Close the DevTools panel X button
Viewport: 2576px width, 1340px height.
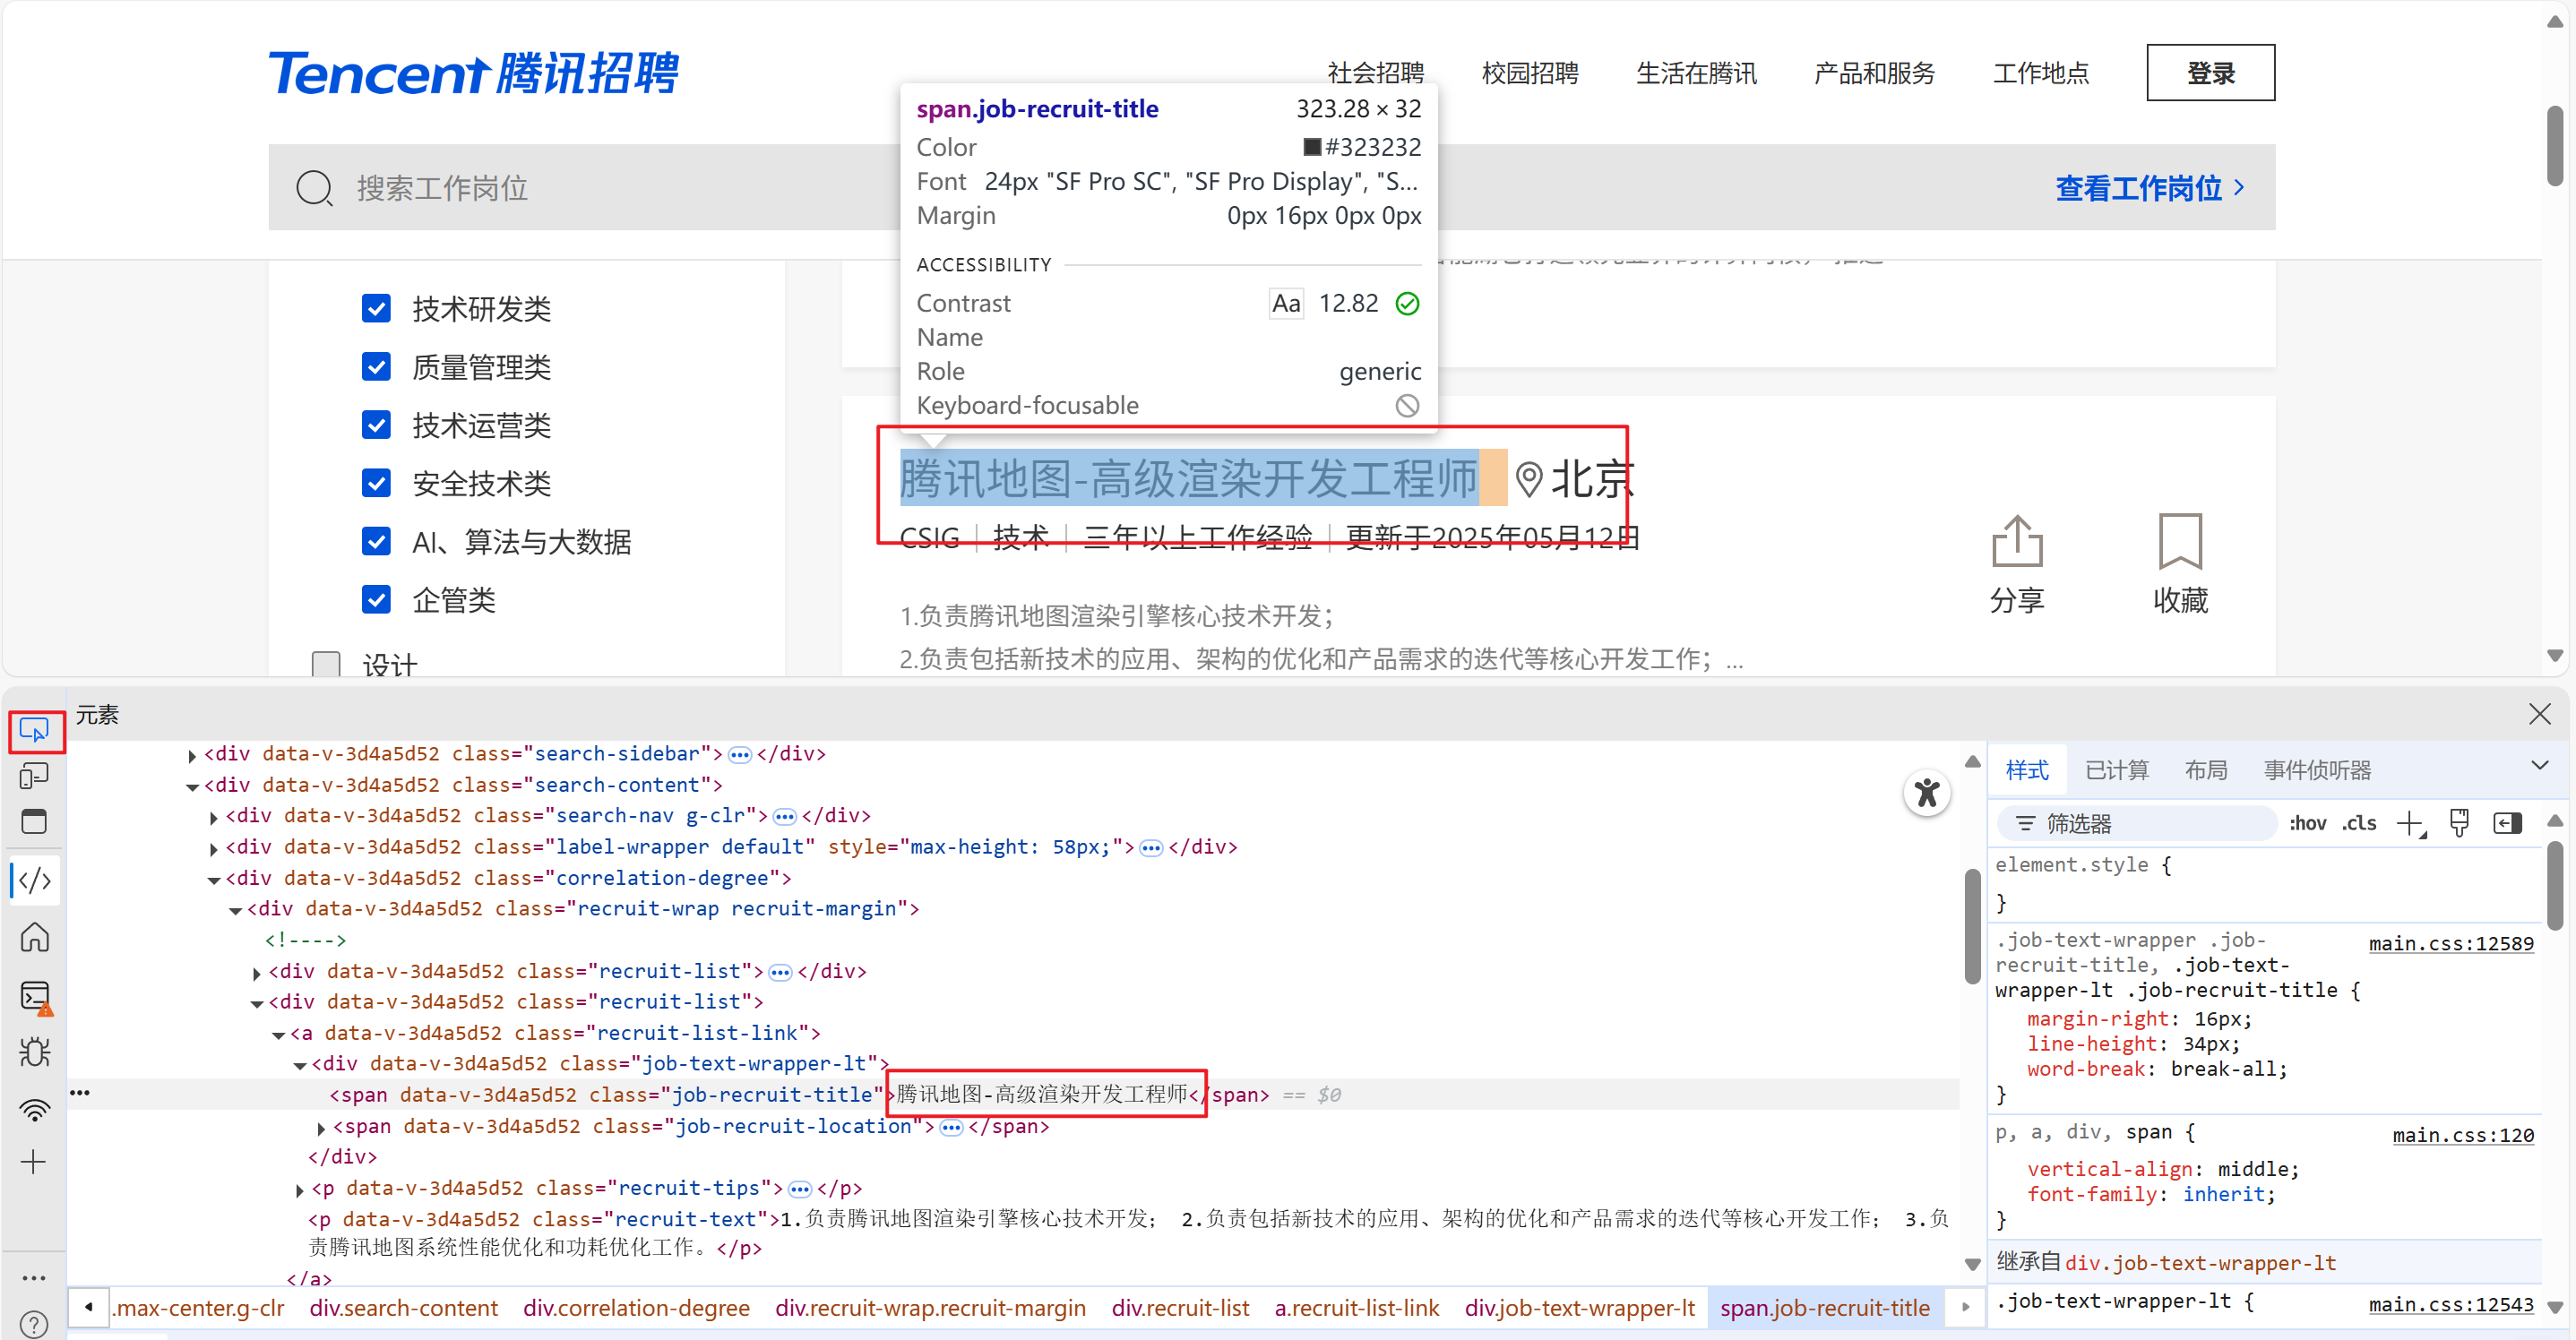click(x=2539, y=714)
